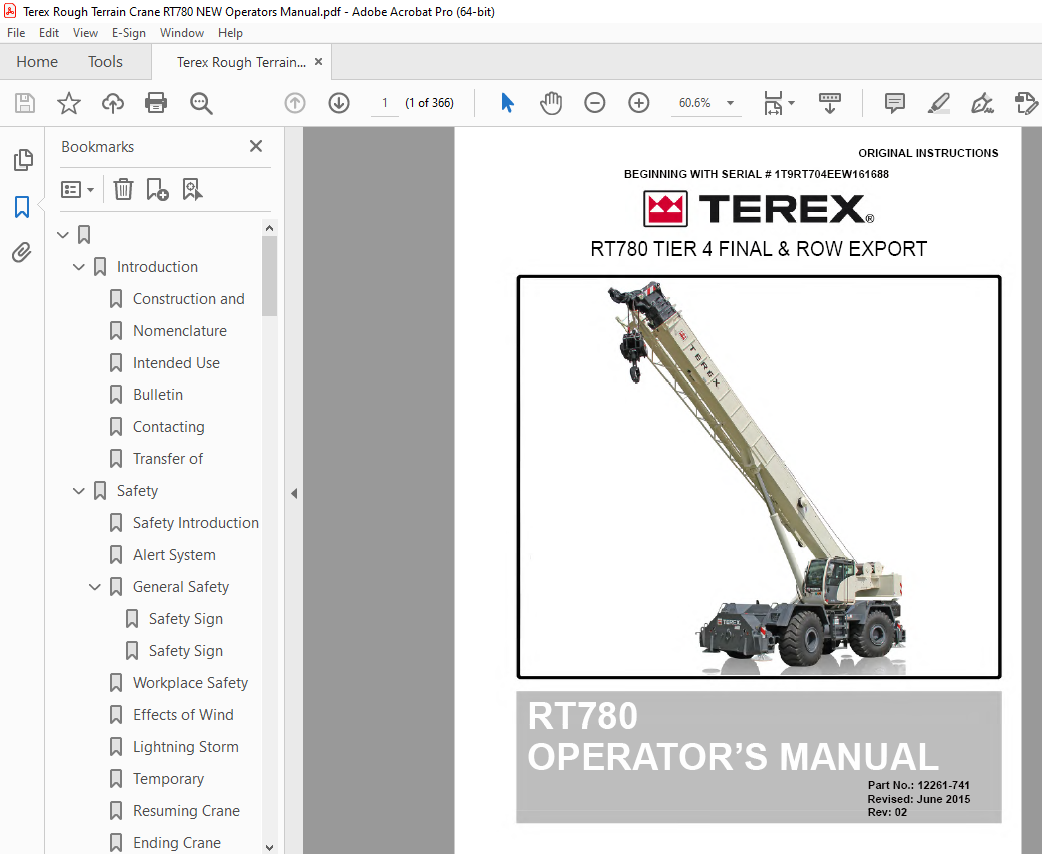Open the Resuming Crane bookmark
This screenshot has width=1042, height=854.
[x=186, y=811]
